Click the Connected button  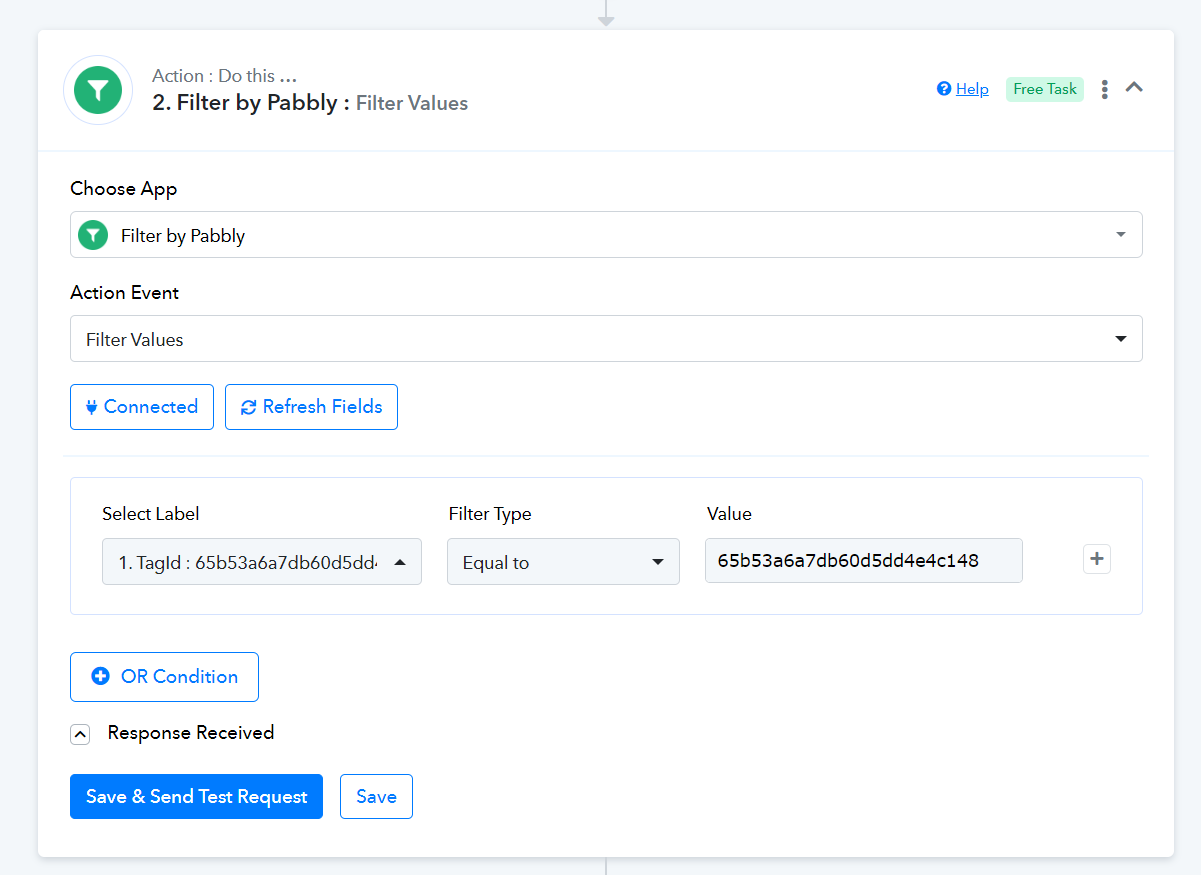(142, 407)
